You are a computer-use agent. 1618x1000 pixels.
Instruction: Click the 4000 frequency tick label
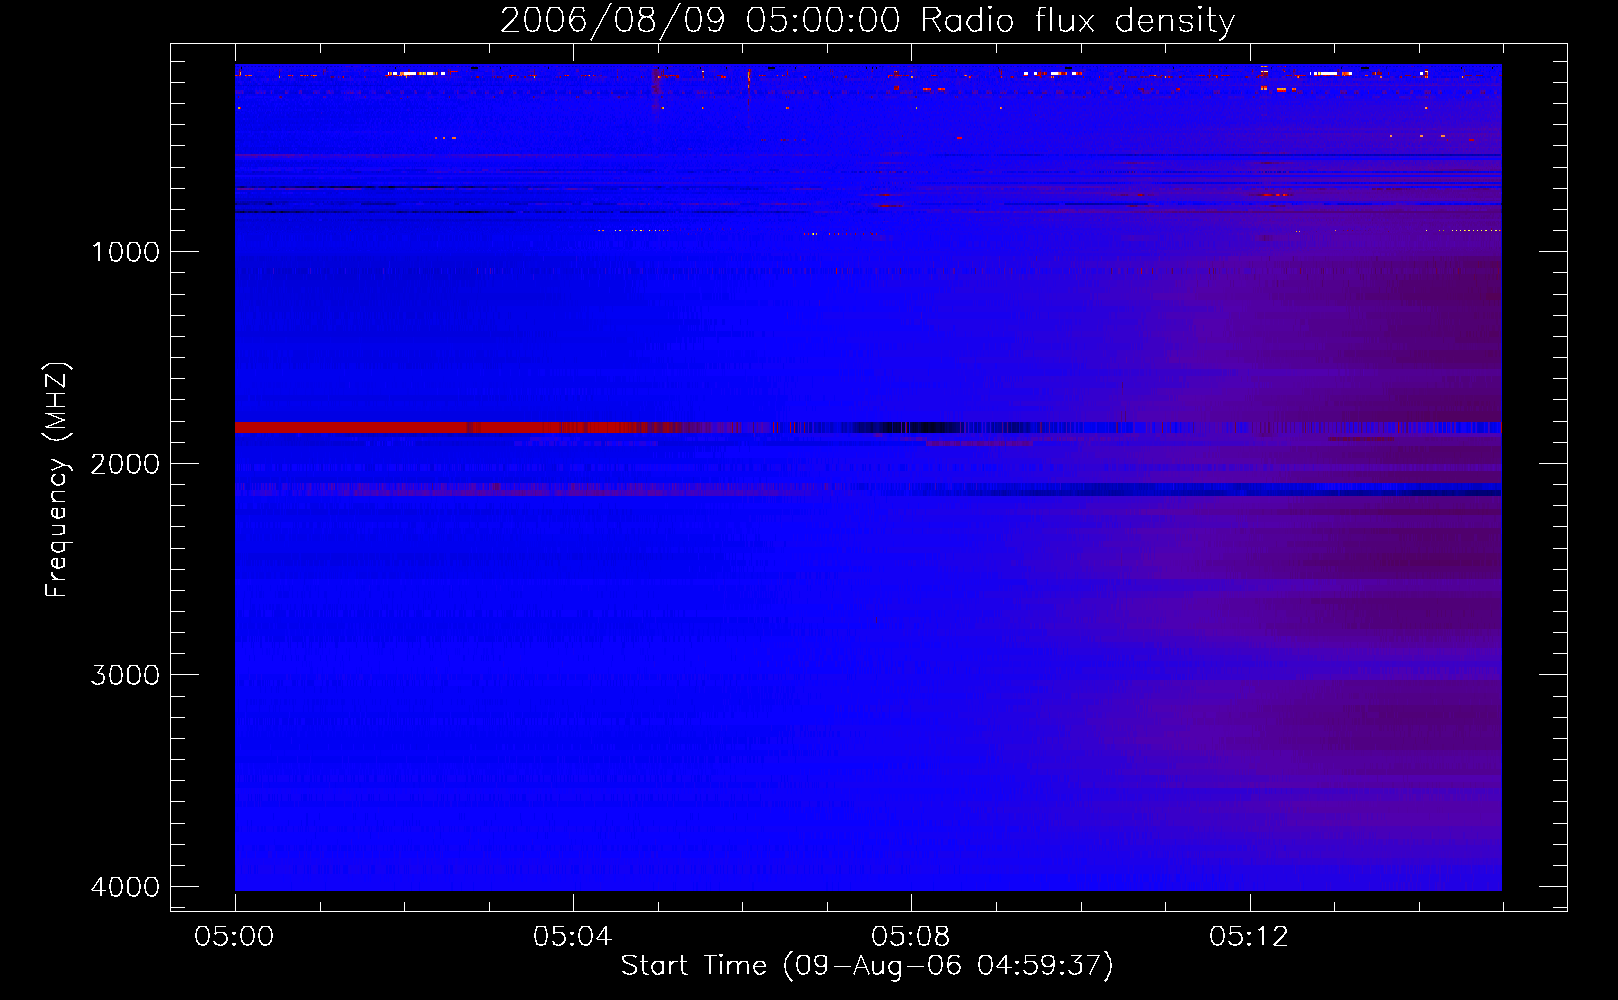point(126,887)
